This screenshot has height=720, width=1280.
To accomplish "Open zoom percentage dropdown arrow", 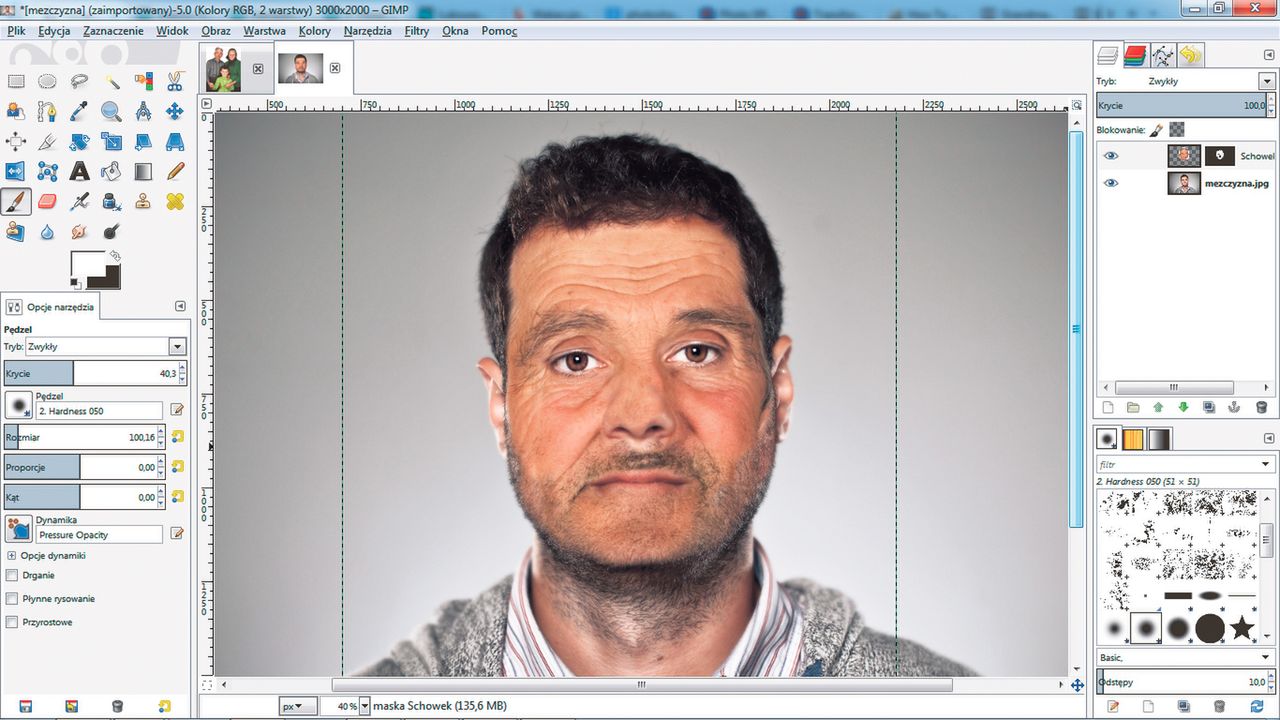I will tap(365, 706).
